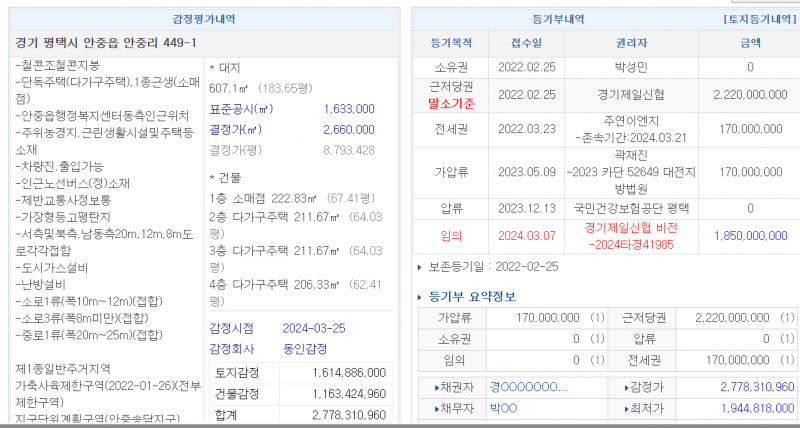Click the 최저가 value 1,944,818,000

click(x=756, y=408)
